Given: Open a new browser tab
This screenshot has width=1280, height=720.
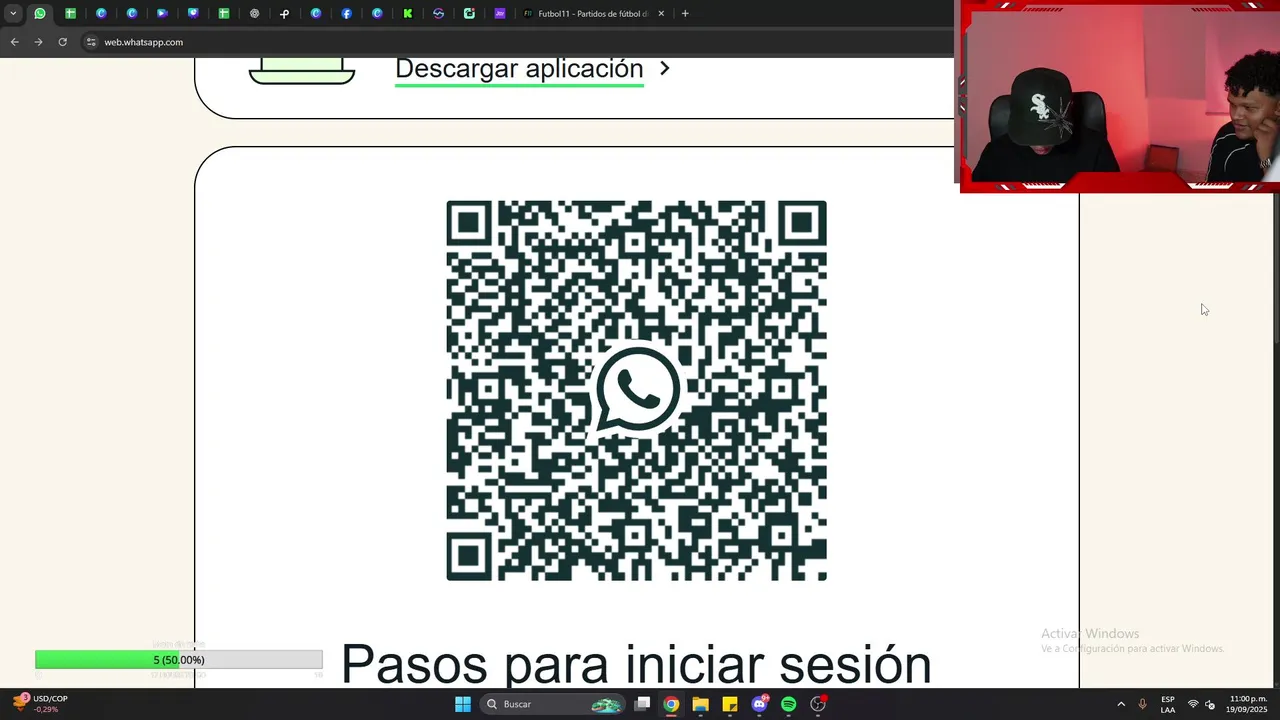Looking at the screenshot, I should [685, 14].
